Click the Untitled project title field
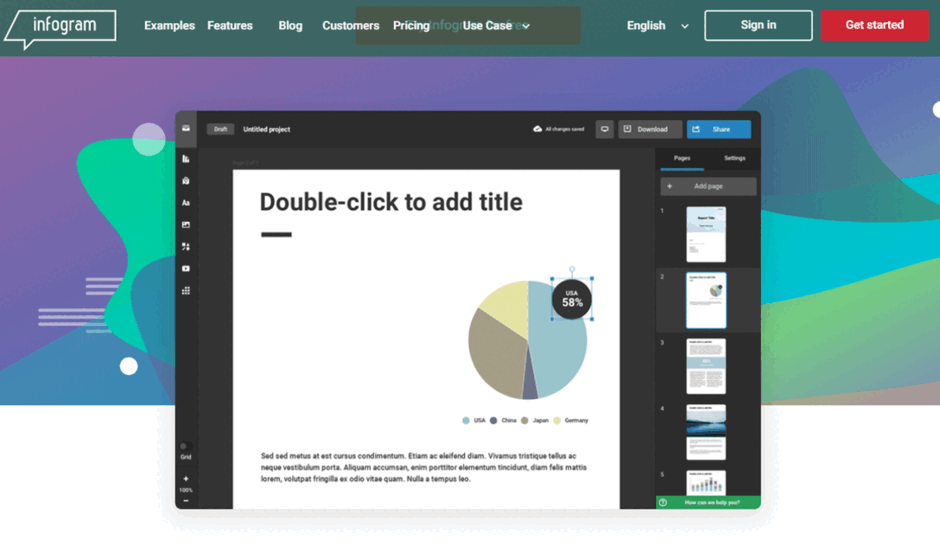The width and height of the screenshot is (940, 551). (x=267, y=129)
